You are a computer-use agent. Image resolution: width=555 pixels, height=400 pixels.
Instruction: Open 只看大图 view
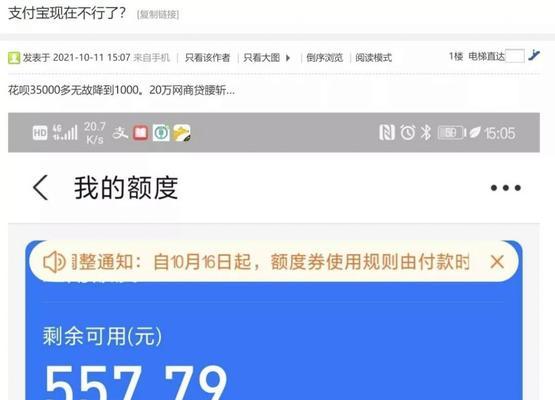(x=262, y=58)
